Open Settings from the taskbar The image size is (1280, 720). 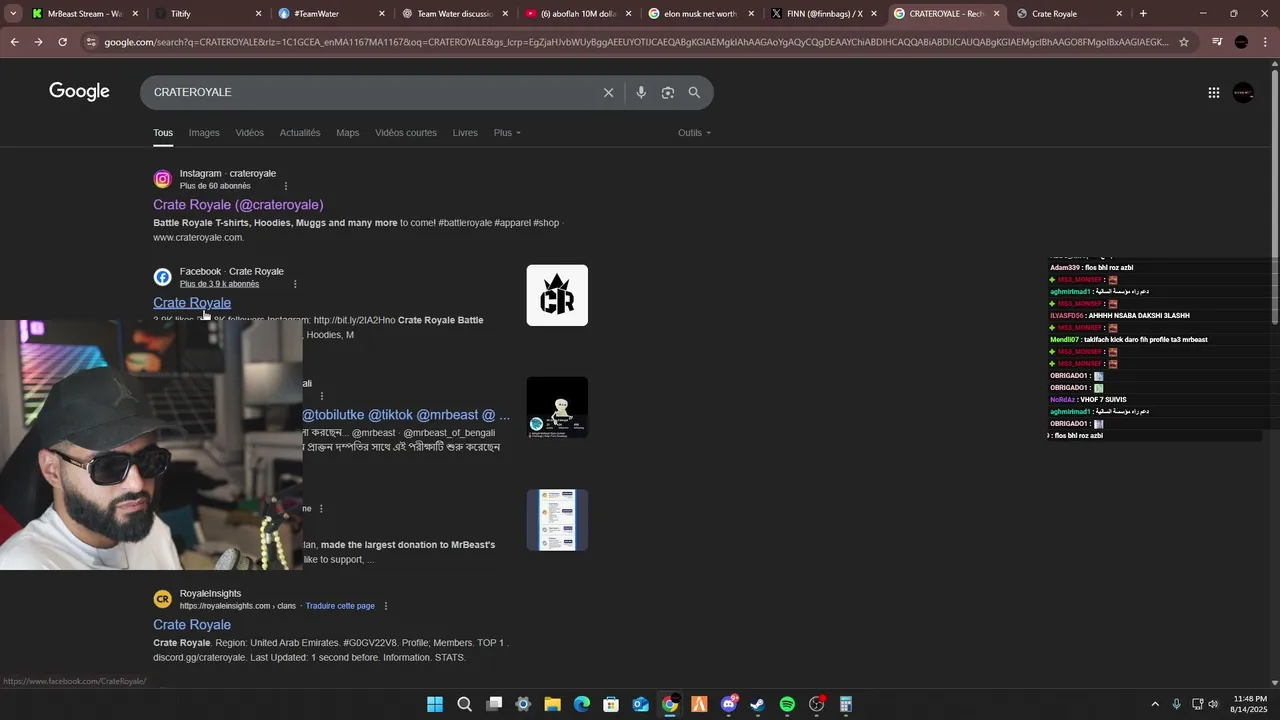[523, 704]
